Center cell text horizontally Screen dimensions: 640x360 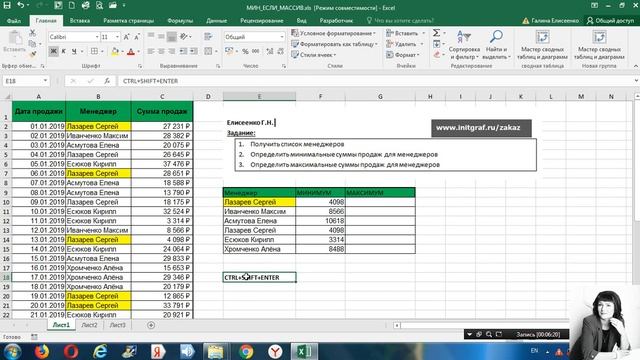pyautogui.click(x=162, y=51)
